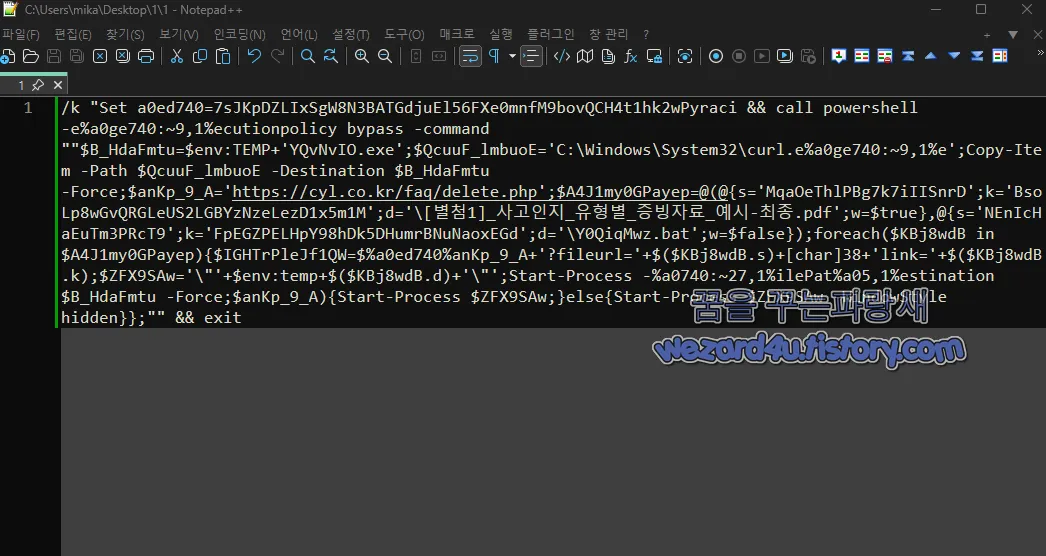Viewport: 1046px width, 556px height.
Task: Close the document with menu-bar X
Action: tap(1037, 35)
